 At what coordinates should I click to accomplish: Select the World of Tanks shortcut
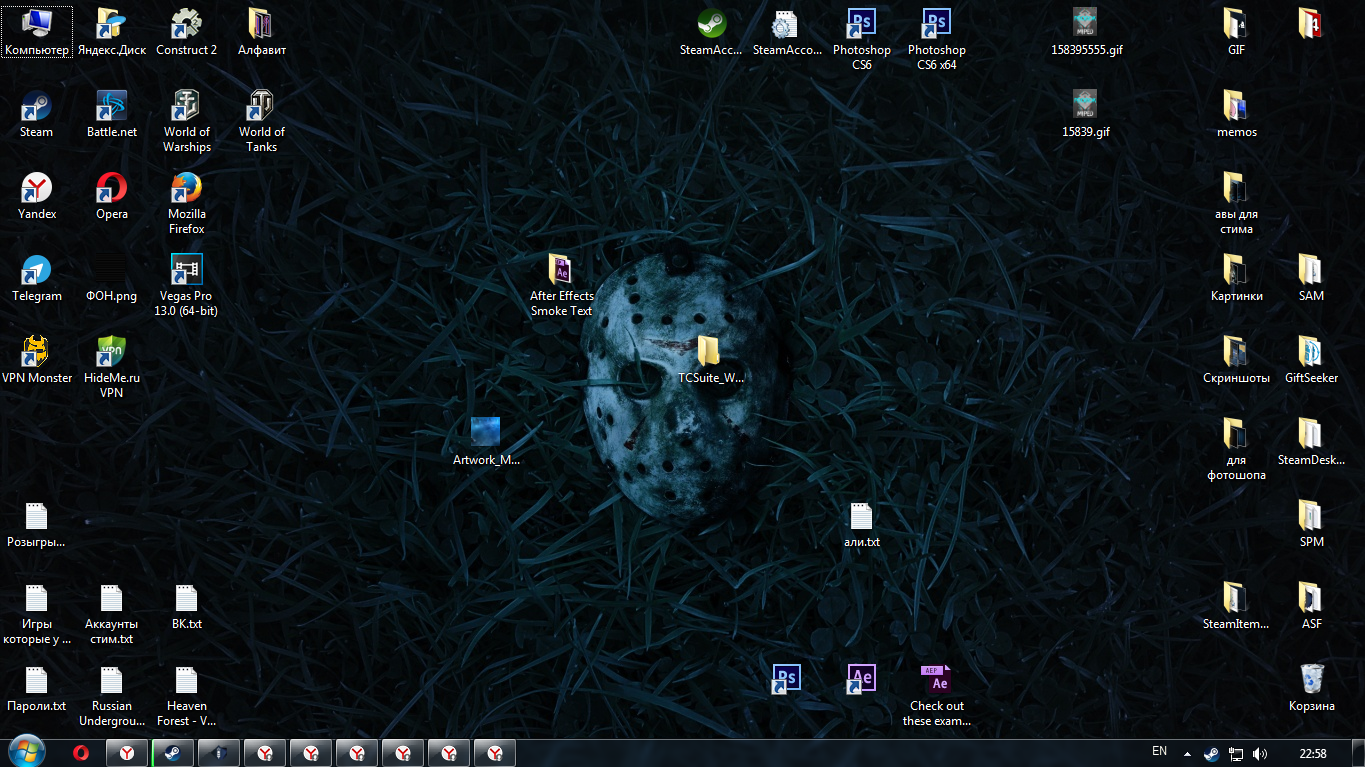(x=262, y=121)
